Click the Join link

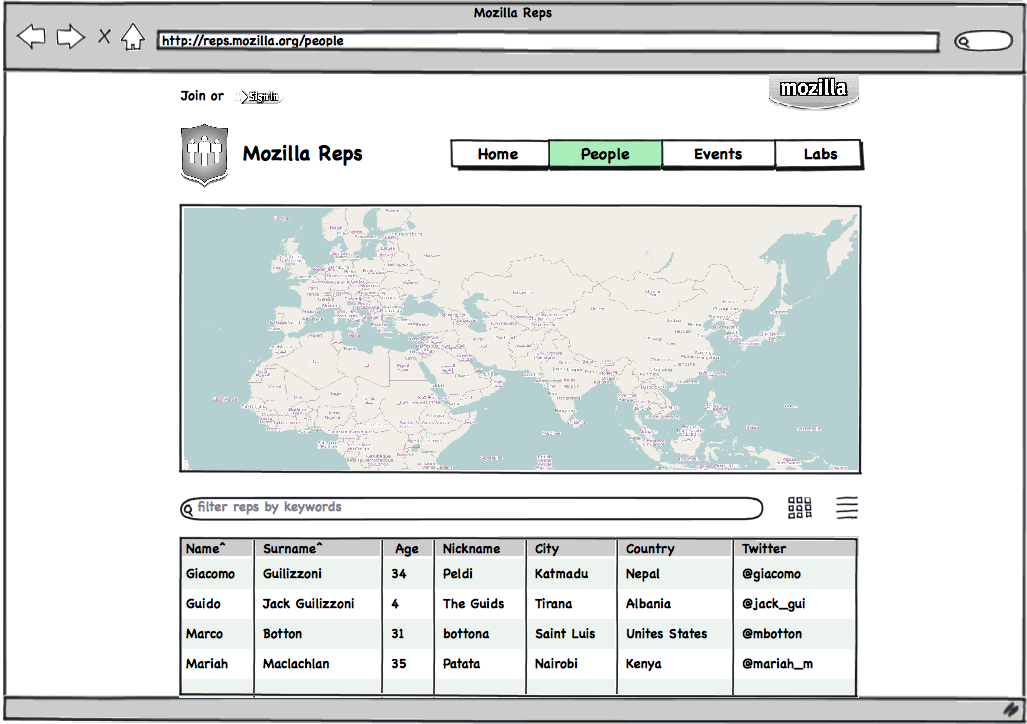[193, 96]
